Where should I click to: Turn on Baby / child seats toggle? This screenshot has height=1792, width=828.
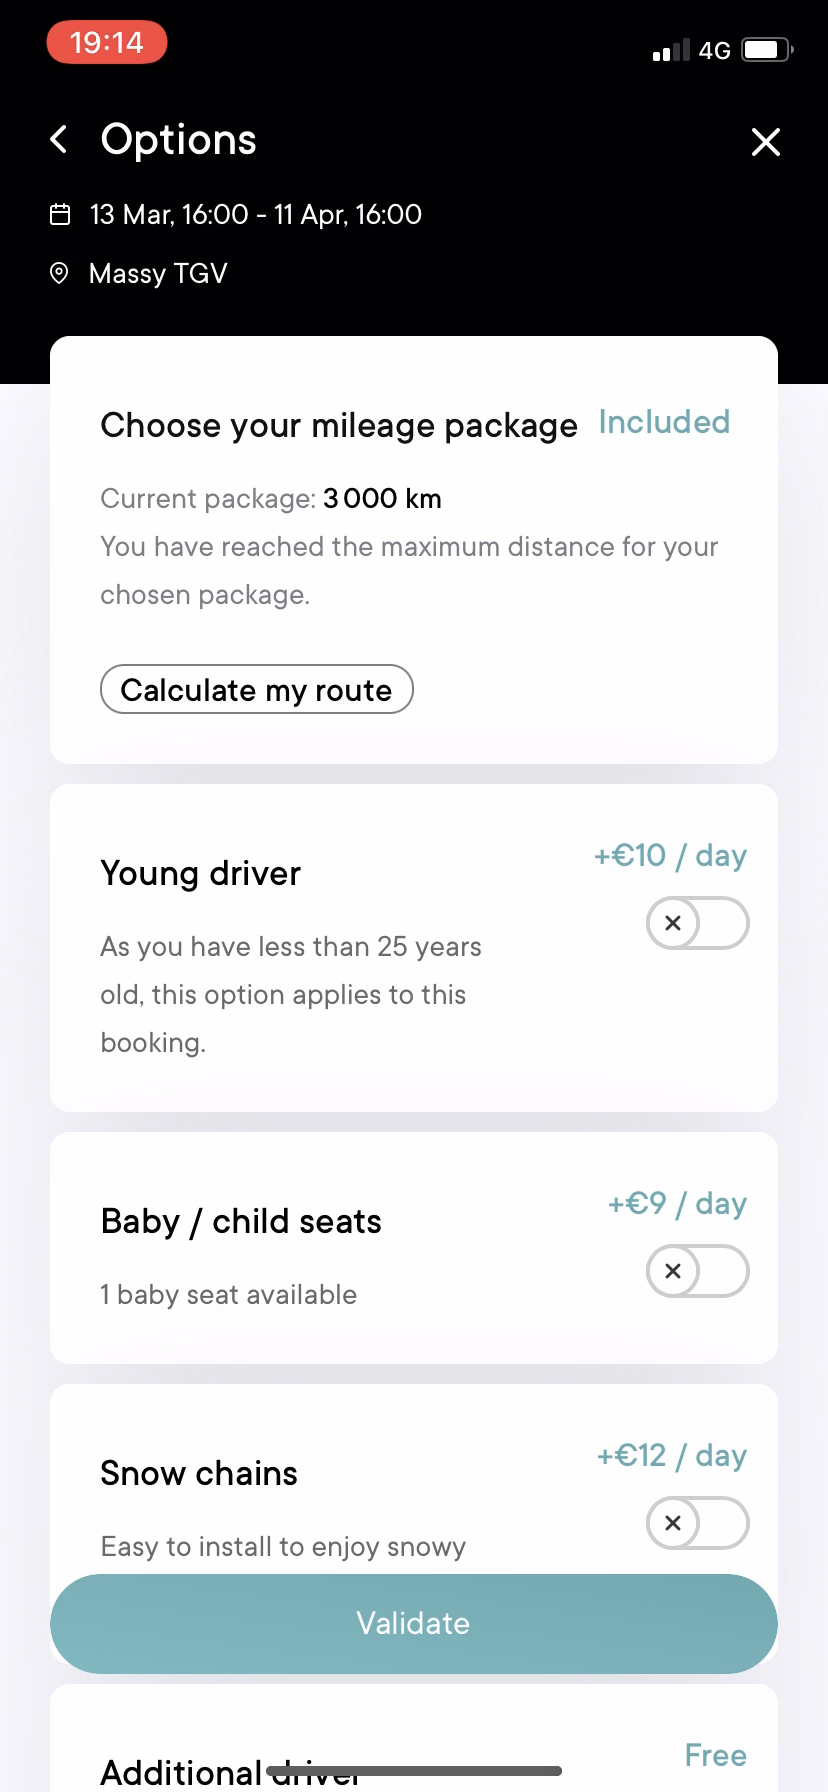click(x=697, y=1271)
